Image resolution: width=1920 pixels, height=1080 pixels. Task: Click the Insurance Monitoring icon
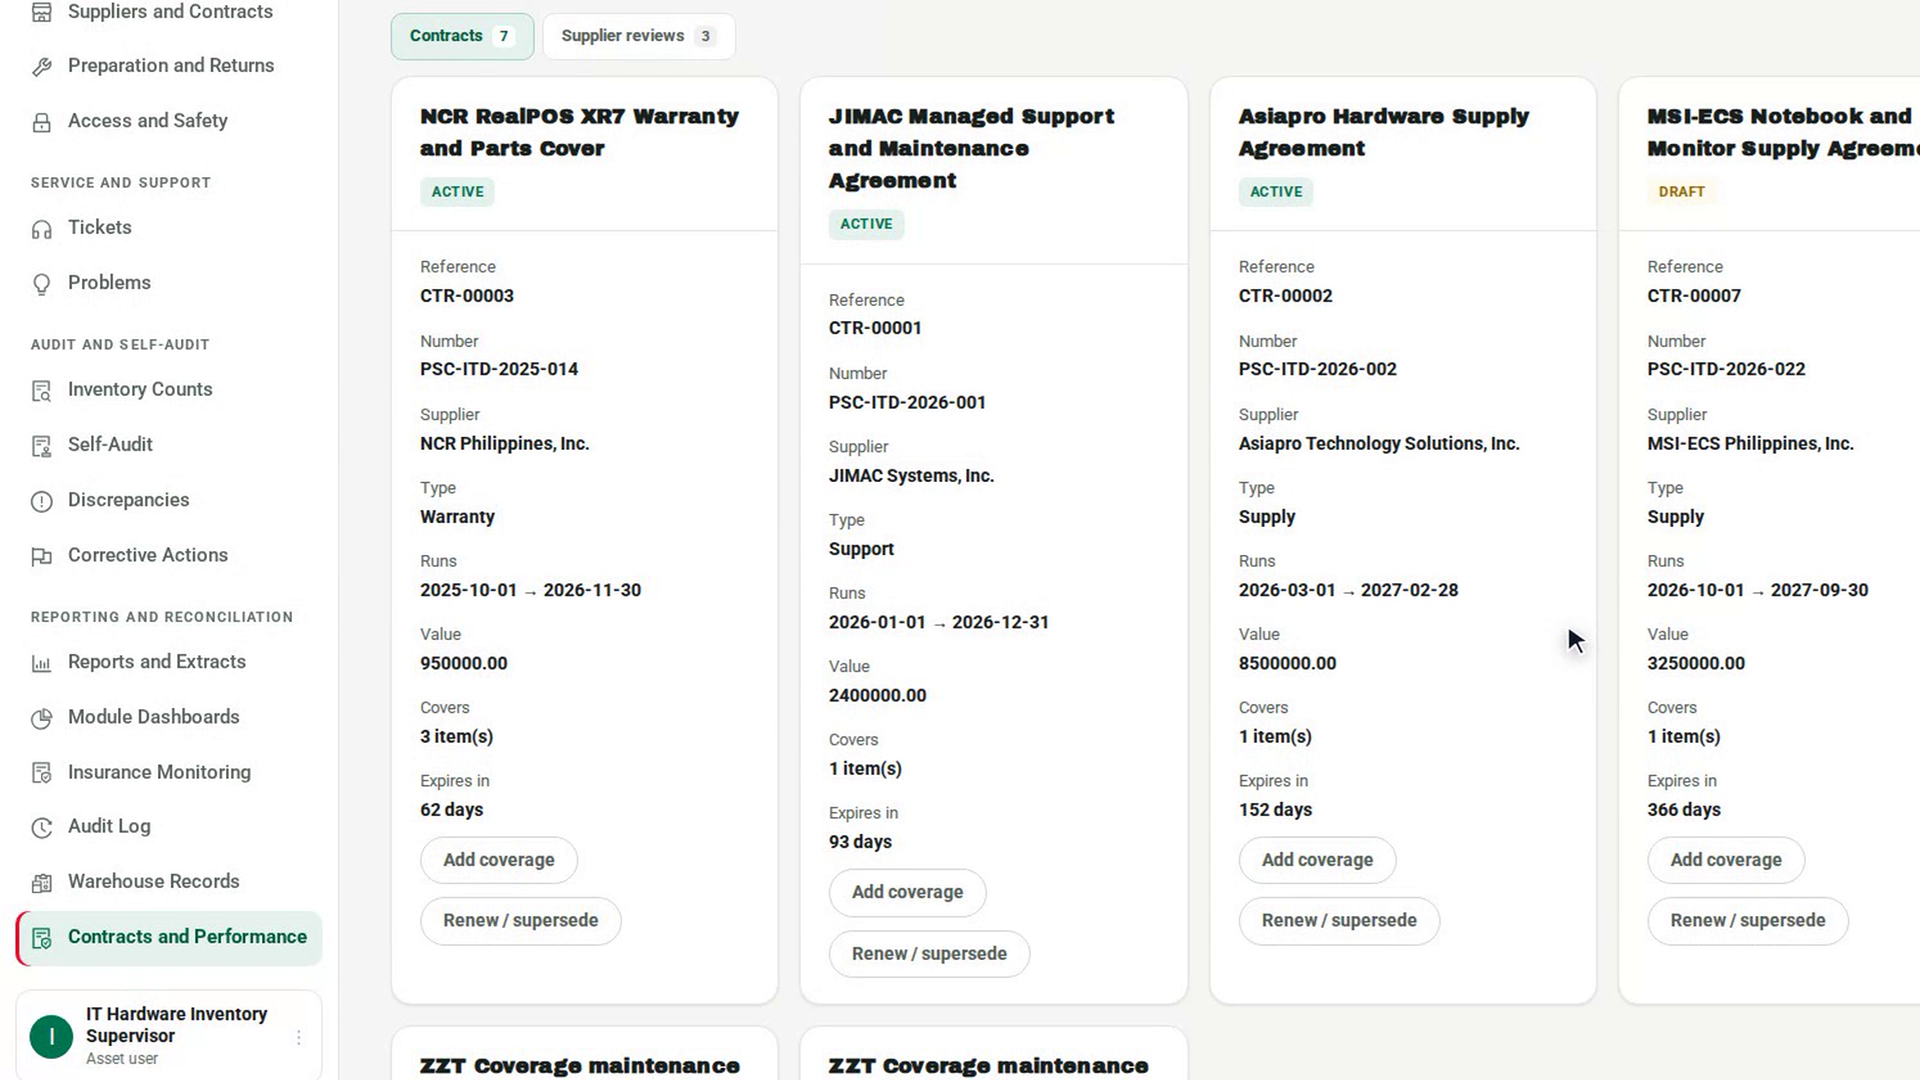click(x=41, y=773)
